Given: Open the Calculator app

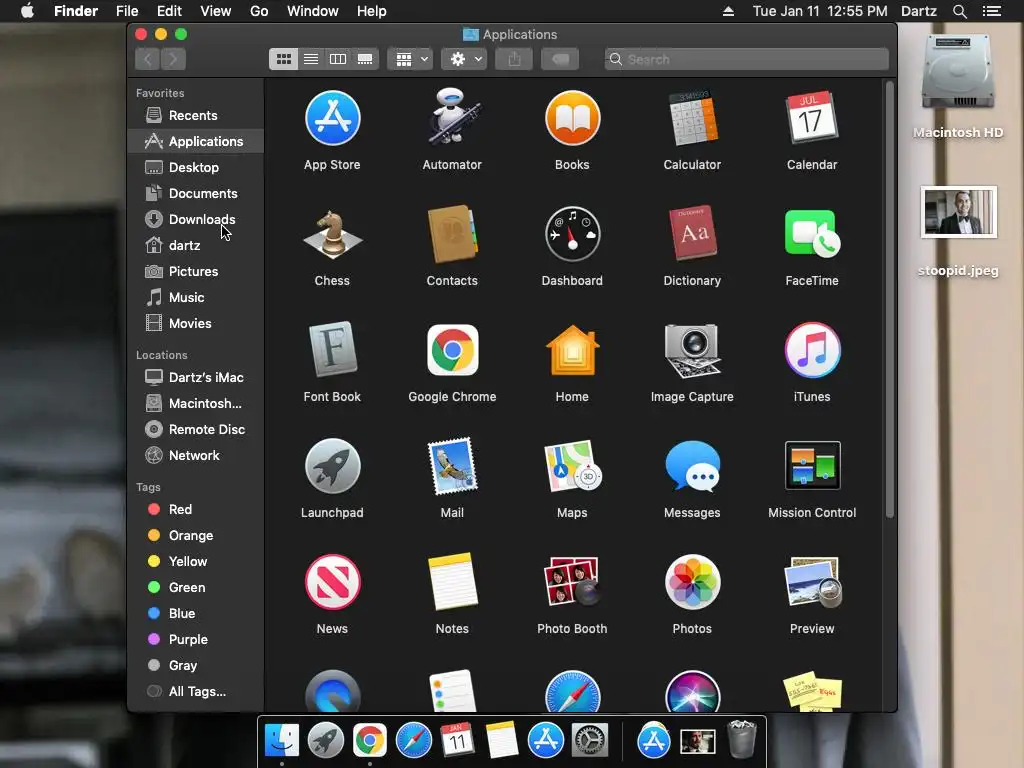Looking at the screenshot, I should [692, 118].
